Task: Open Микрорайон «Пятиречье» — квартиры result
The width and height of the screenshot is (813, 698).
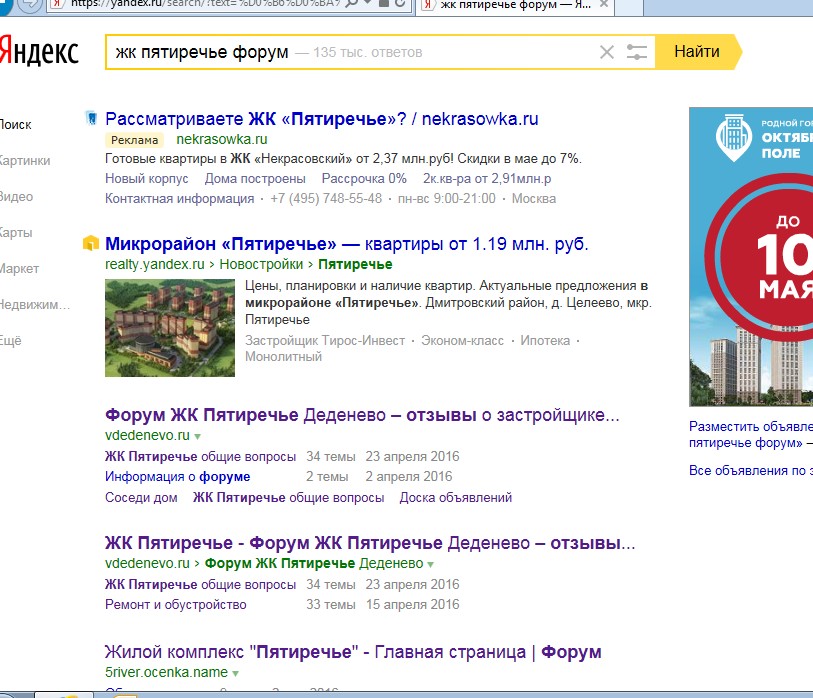Action: click(347, 244)
